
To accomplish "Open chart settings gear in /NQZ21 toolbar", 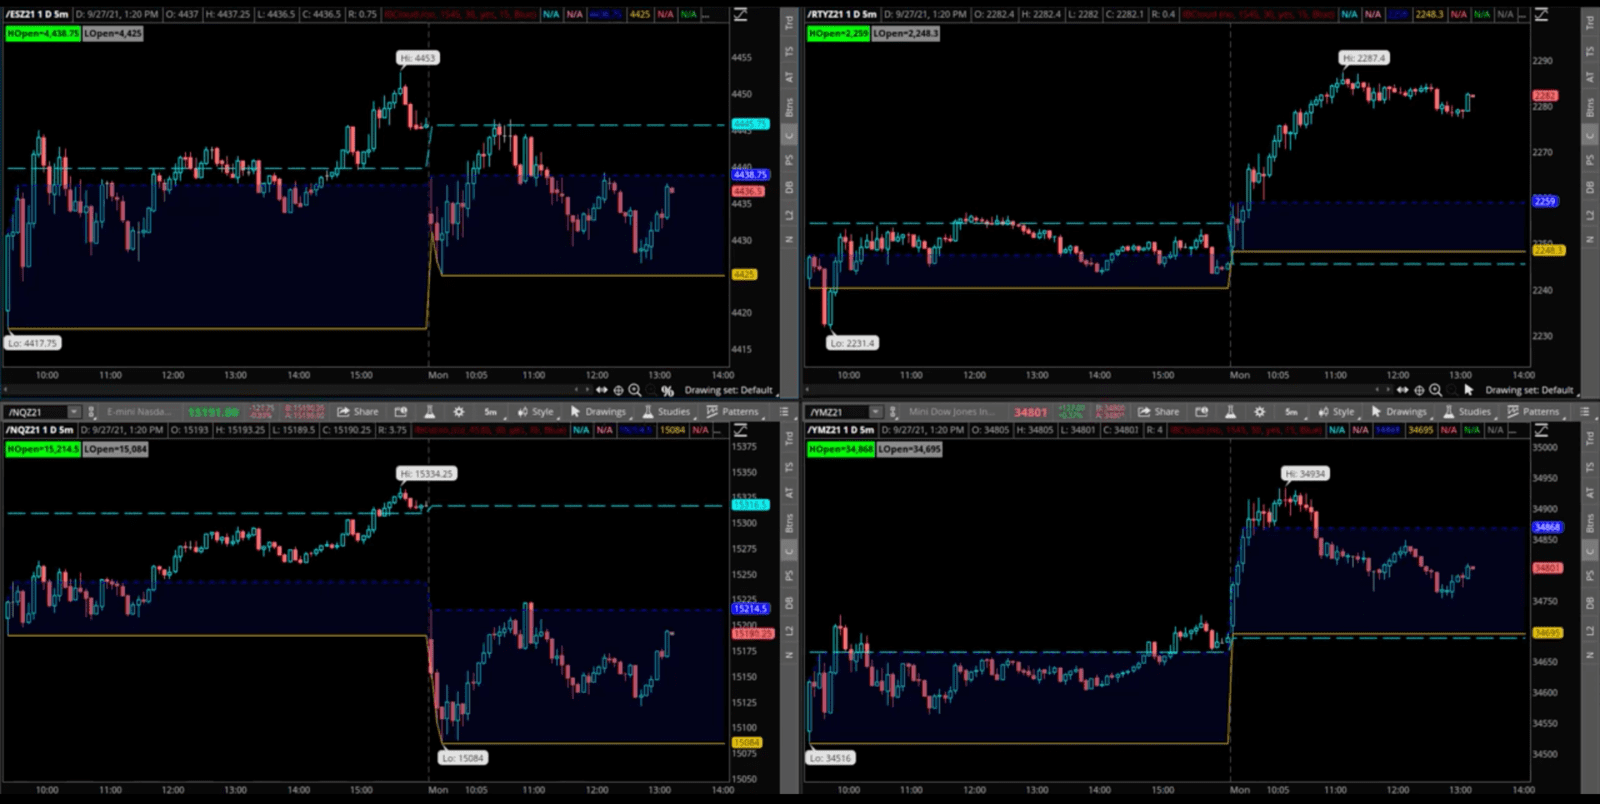I will (x=459, y=412).
